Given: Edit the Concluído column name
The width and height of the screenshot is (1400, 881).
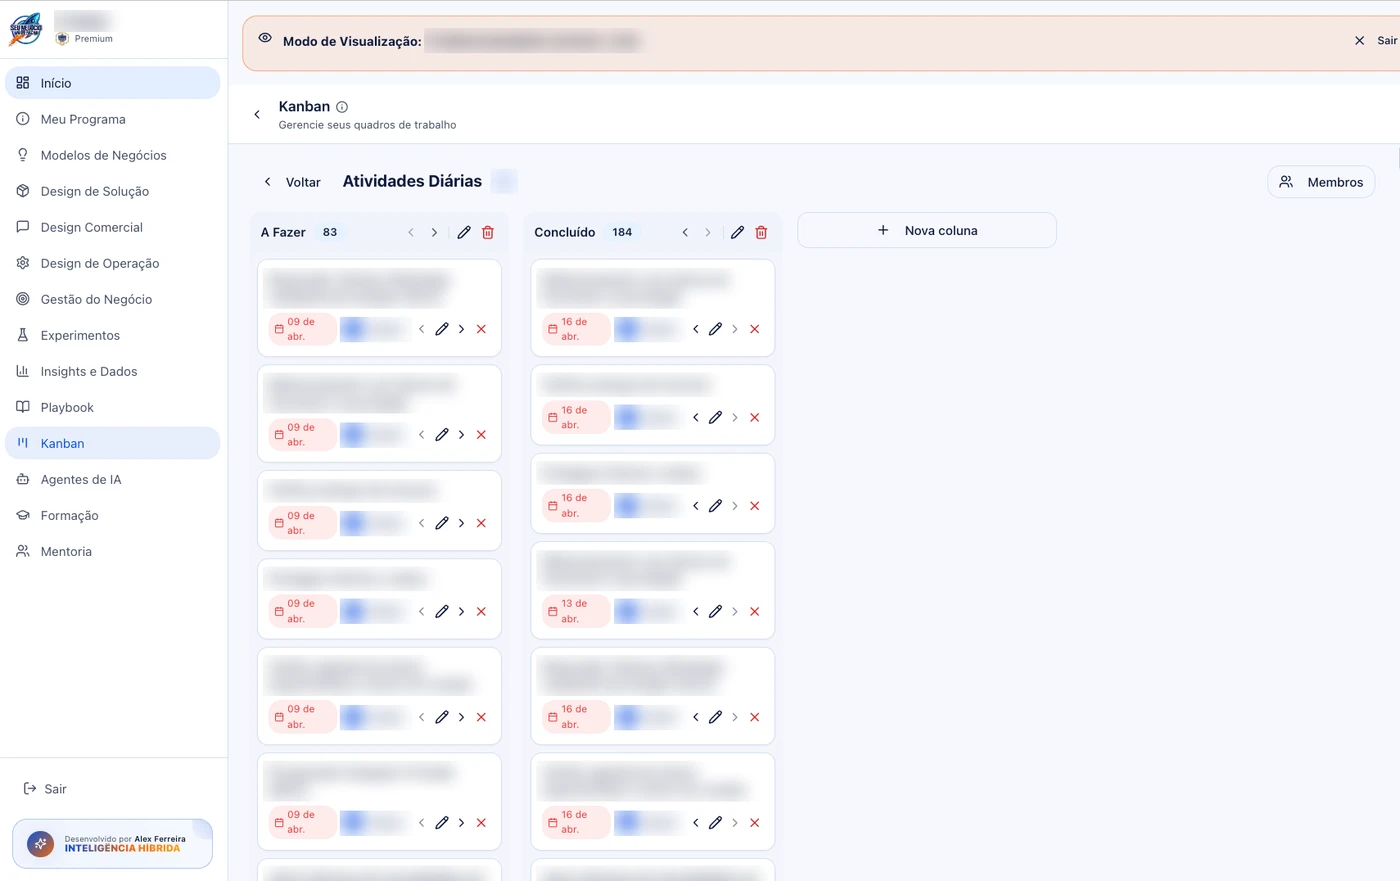Looking at the screenshot, I should pos(737,232).
